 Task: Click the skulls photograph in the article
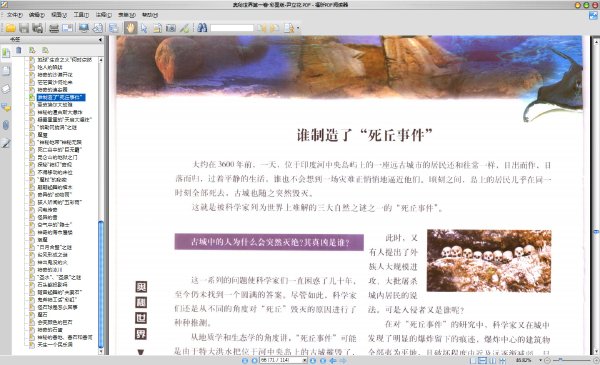pos(489,261)
